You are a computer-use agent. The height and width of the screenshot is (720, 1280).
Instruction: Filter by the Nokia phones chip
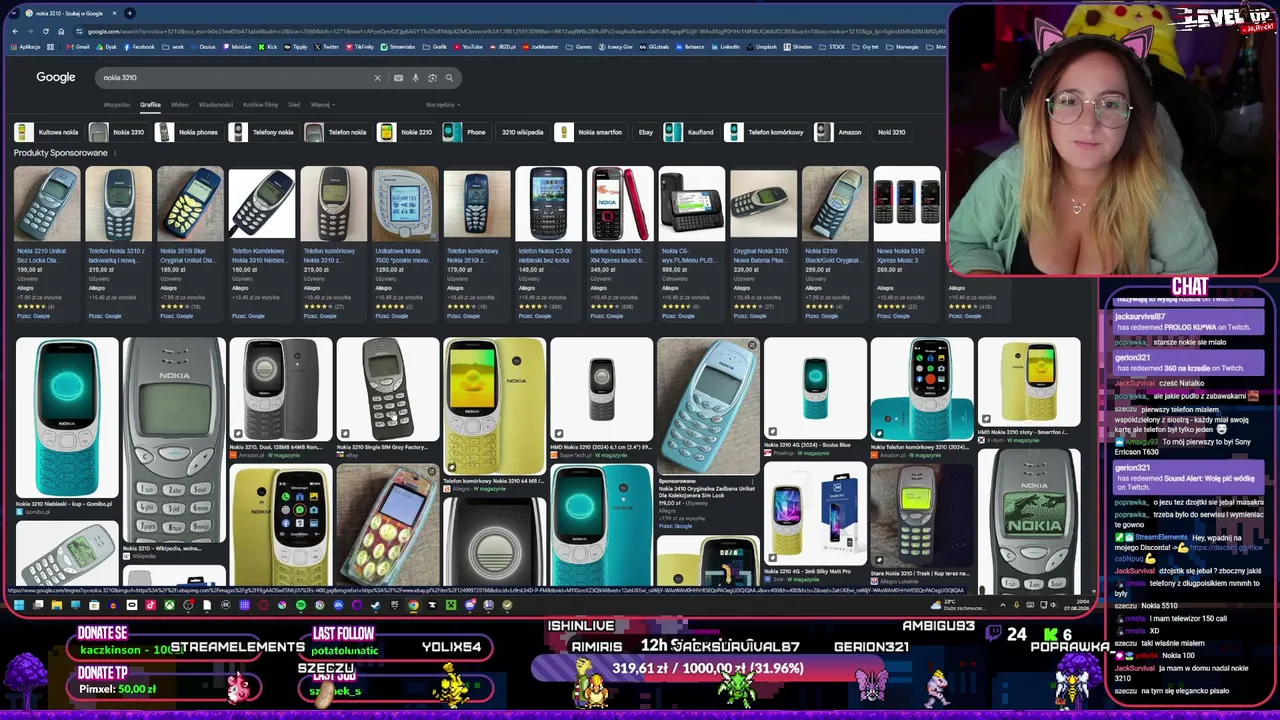pos(187,132)
